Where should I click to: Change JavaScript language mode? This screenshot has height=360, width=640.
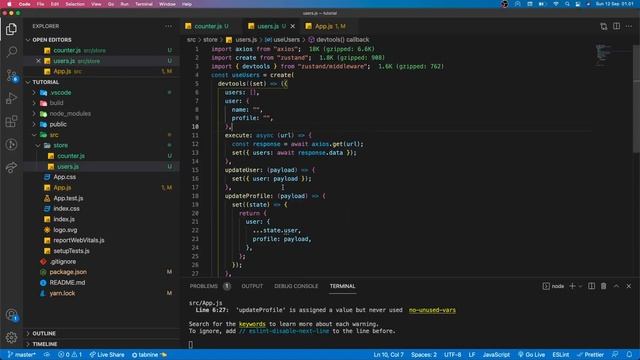tap(496, 355)
